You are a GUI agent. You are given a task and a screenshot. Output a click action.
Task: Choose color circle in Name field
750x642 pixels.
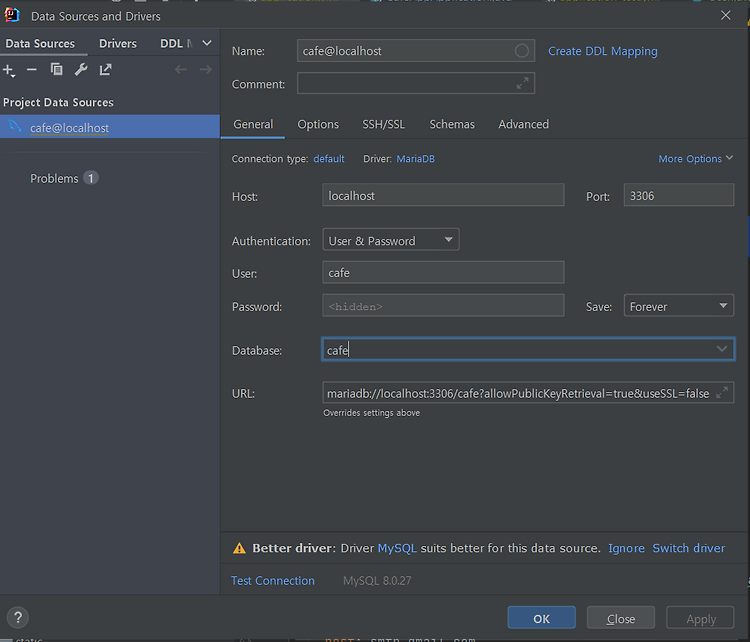coord(522,51)
